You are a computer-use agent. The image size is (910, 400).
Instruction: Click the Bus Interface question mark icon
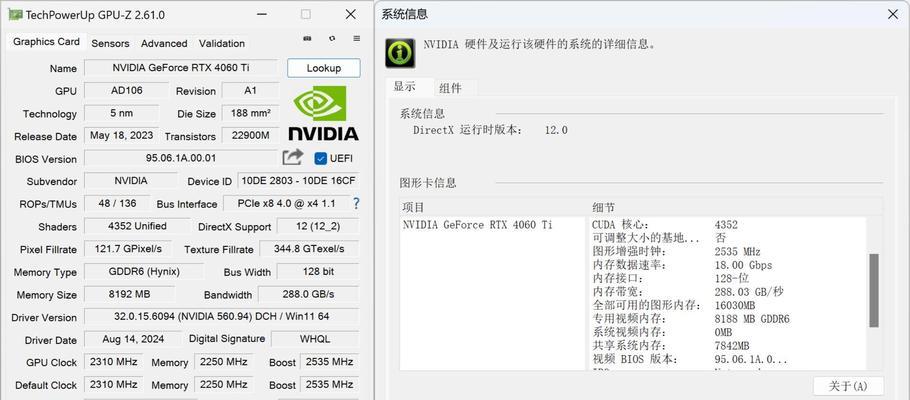pyautogui.click(x=356, y=203)
